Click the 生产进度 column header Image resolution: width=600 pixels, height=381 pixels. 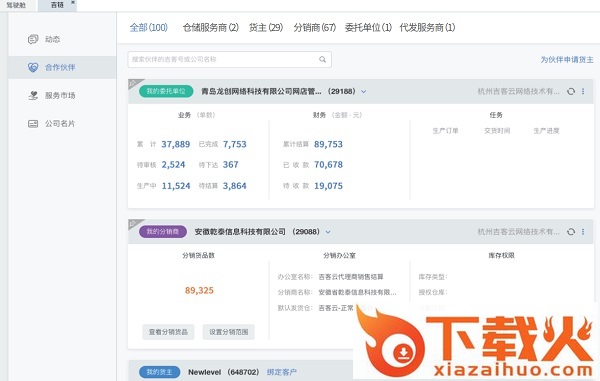[x=546, y=131]
